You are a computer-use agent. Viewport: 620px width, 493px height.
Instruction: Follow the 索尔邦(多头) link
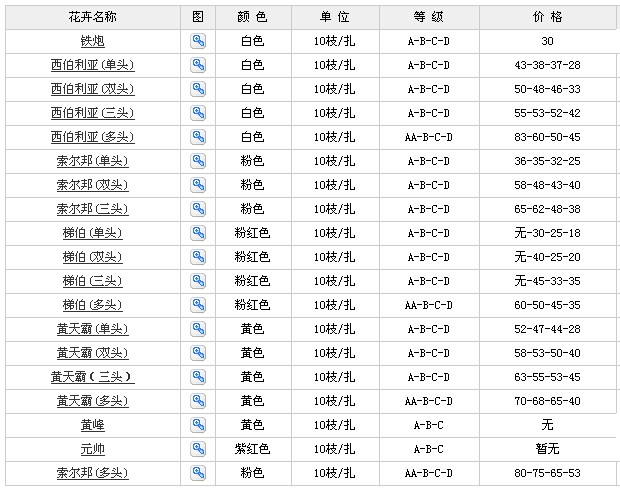point(93,473)
